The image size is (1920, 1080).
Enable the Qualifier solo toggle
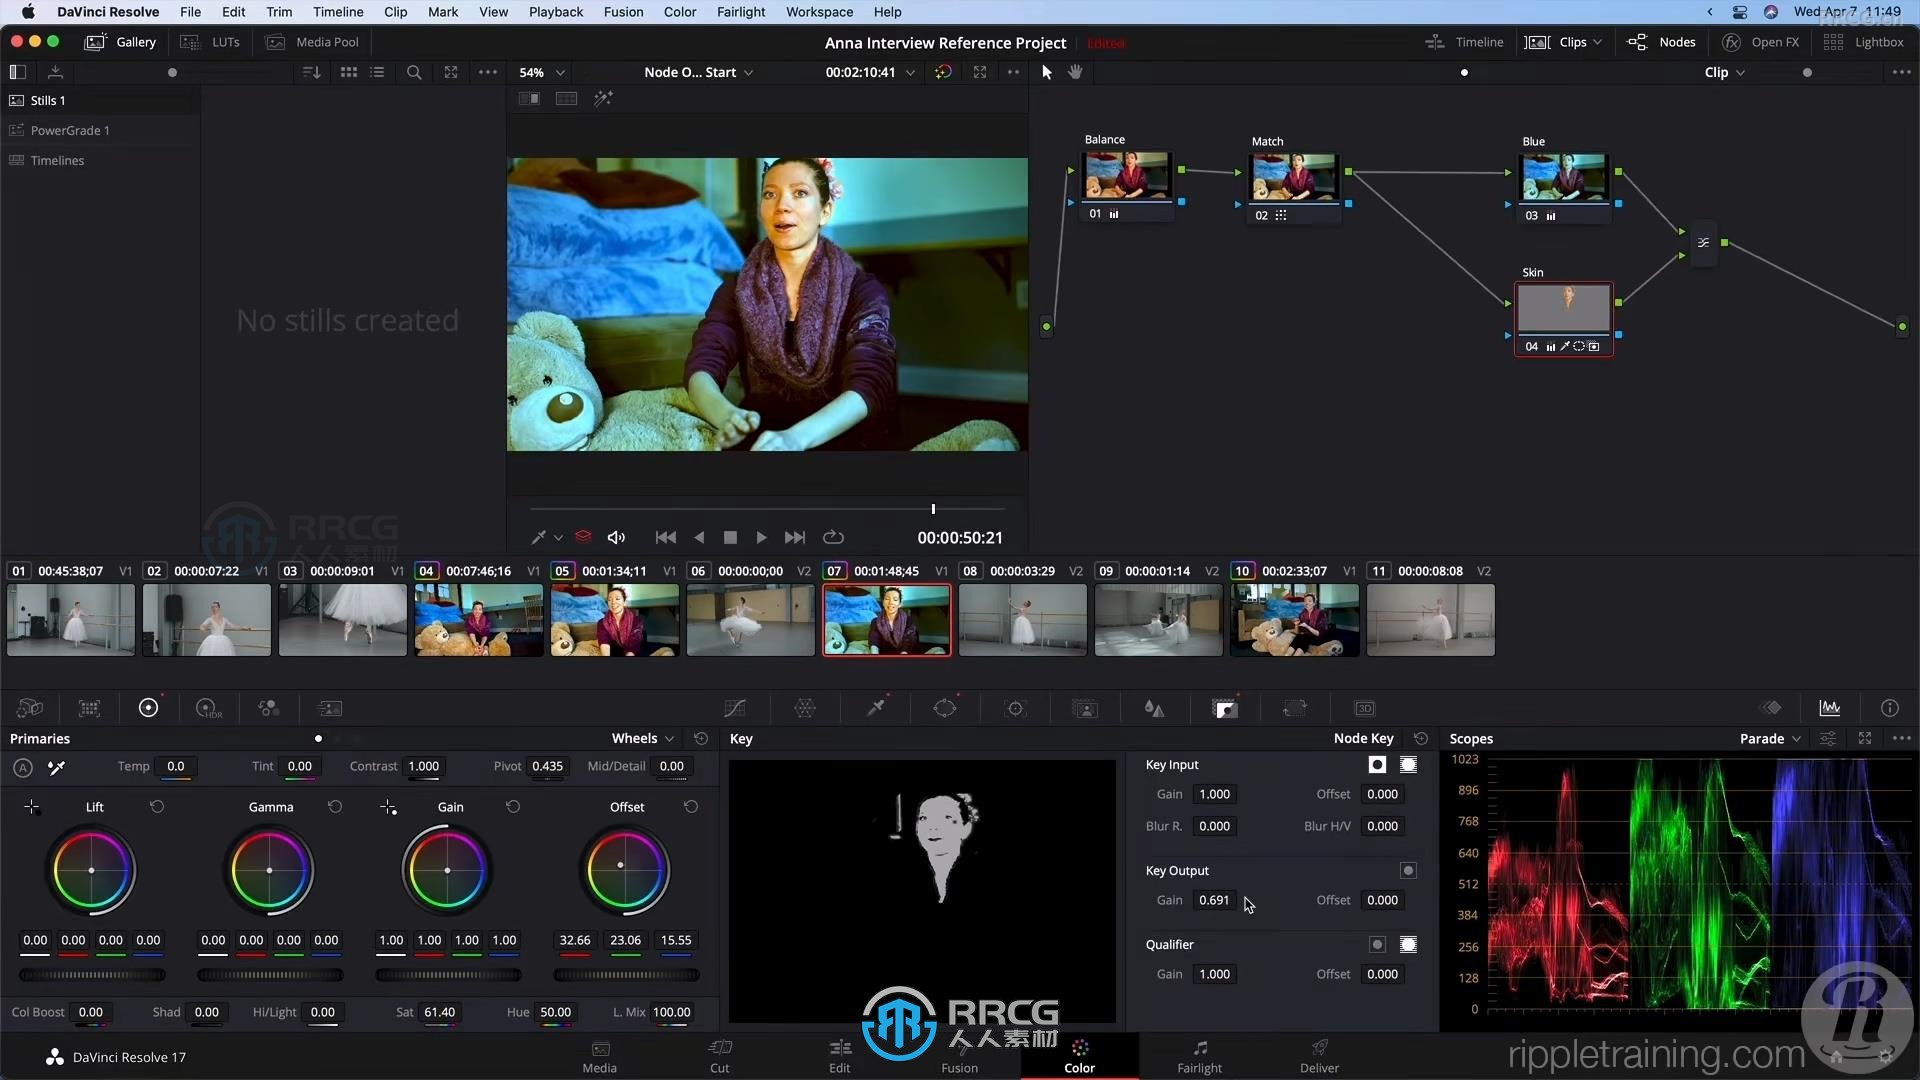(x=1377, y=944)
